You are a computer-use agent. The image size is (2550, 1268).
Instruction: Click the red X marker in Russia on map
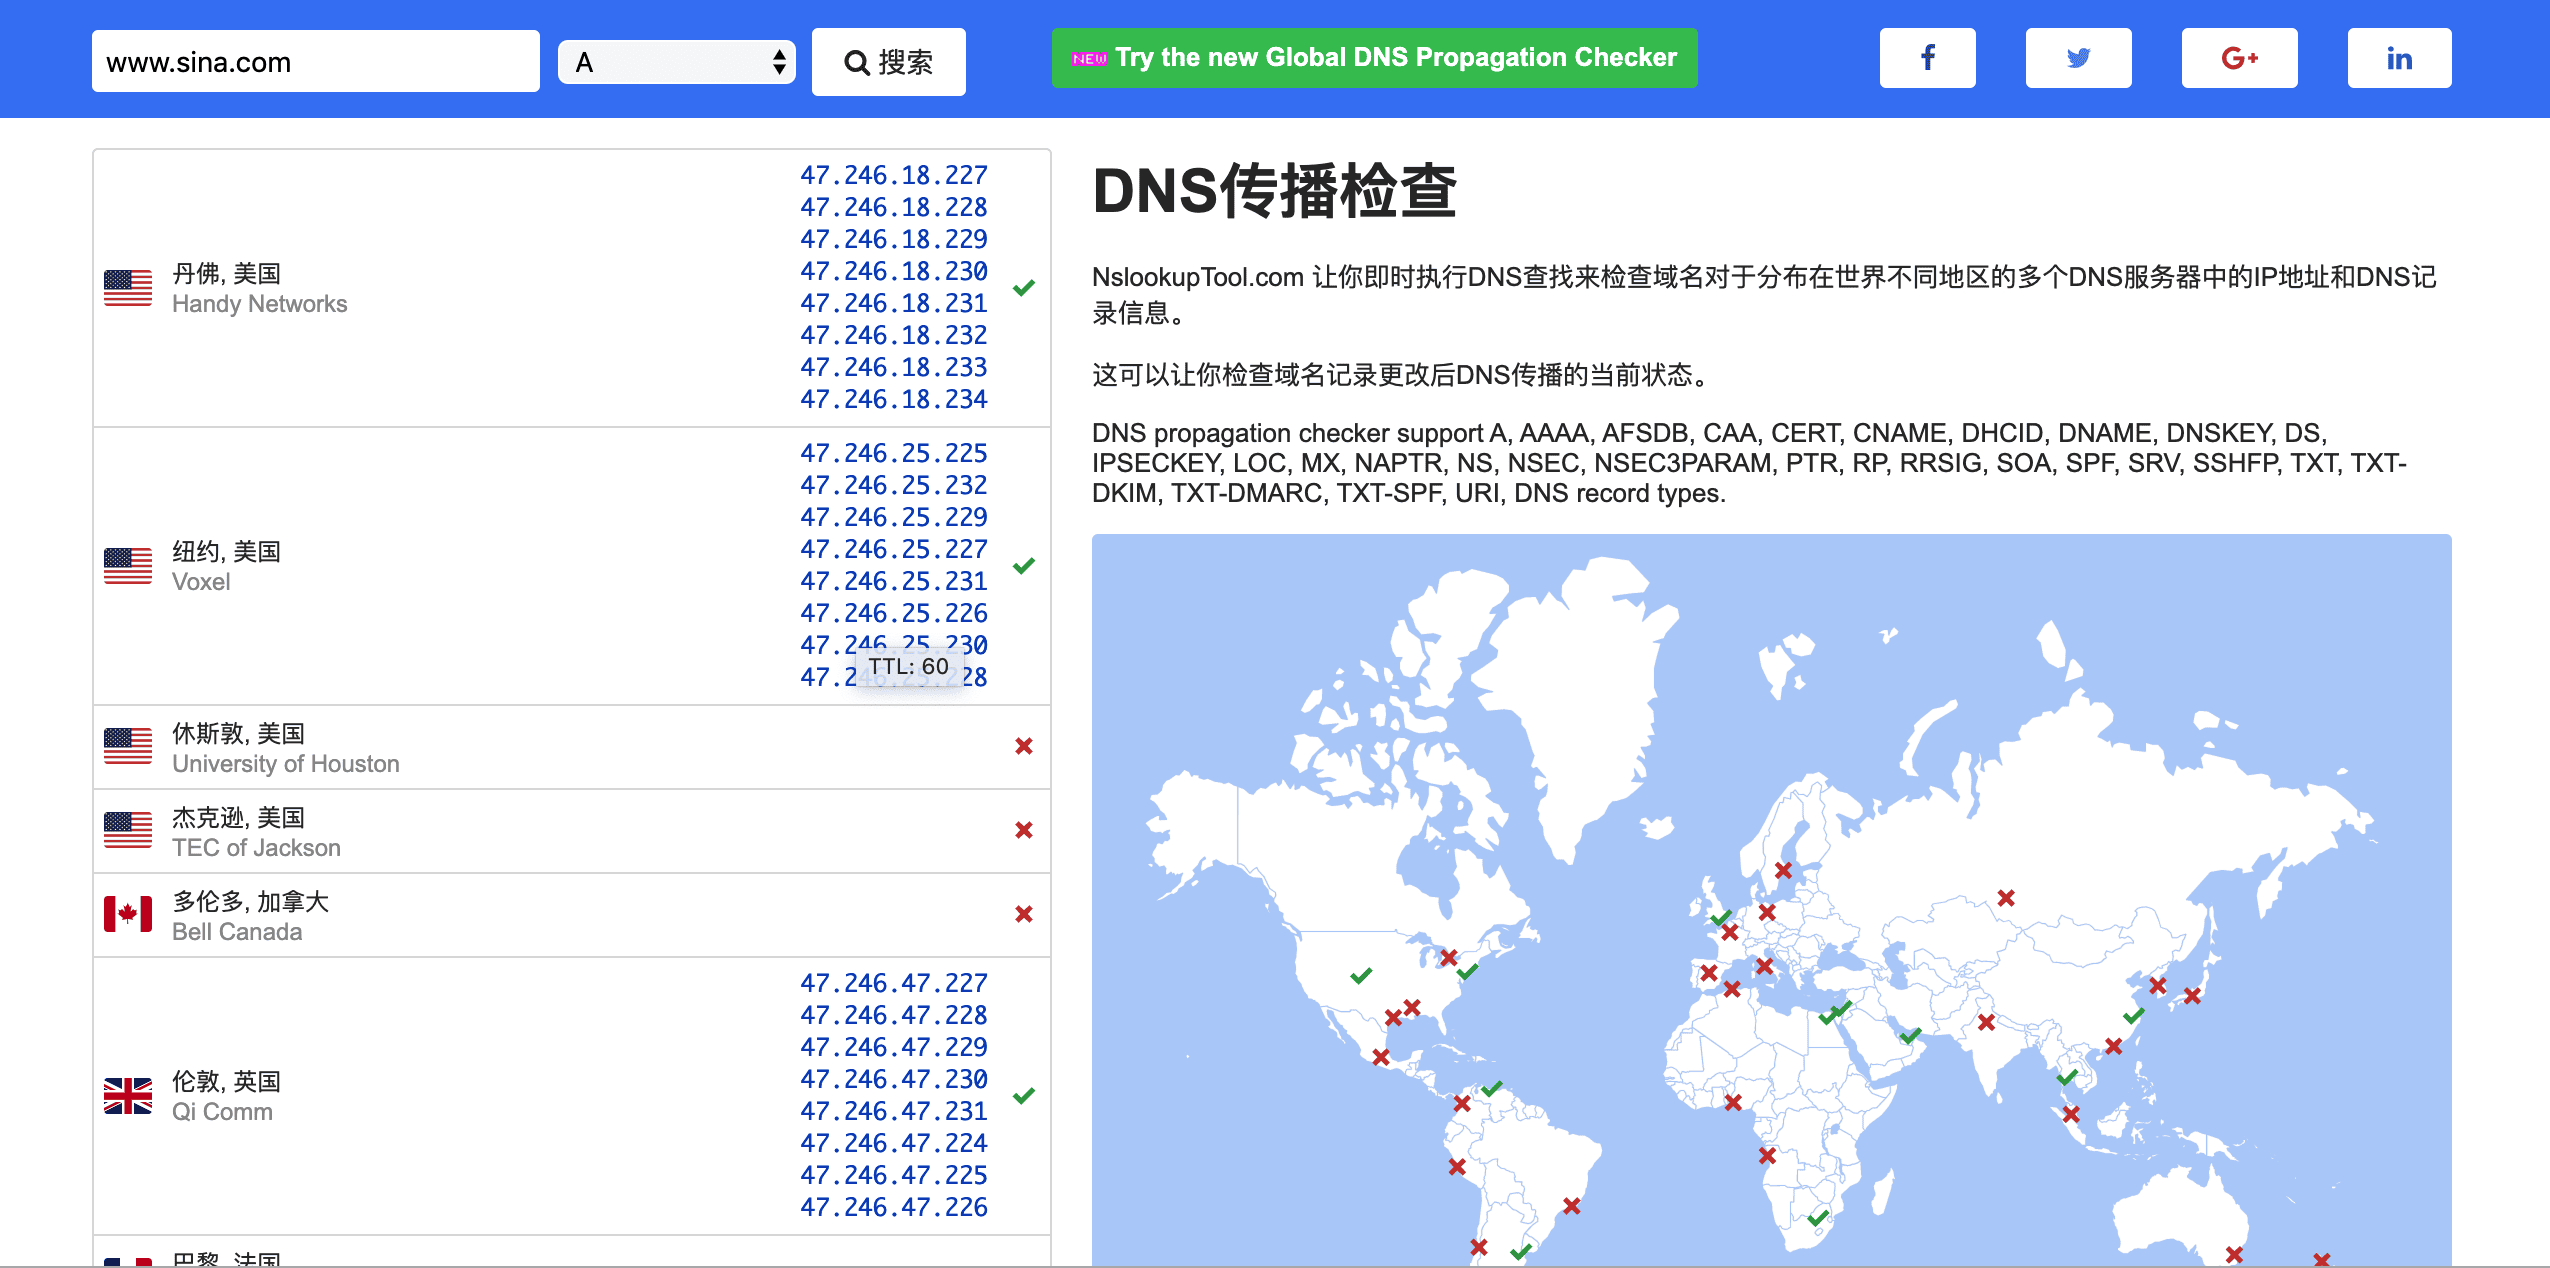tap(2005, 898)
